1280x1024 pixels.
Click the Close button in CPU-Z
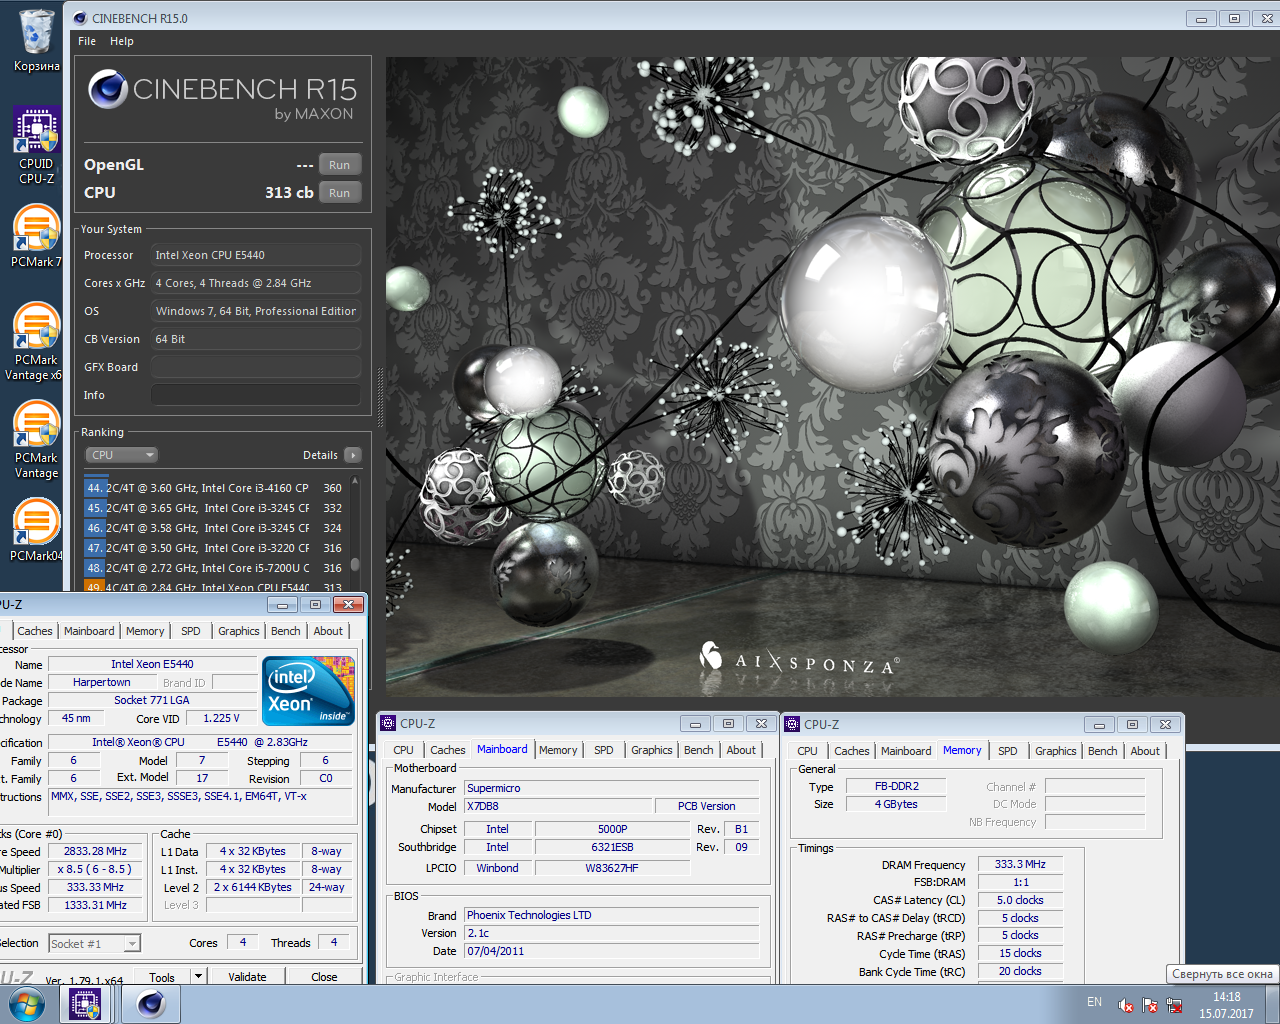point(324,977)
